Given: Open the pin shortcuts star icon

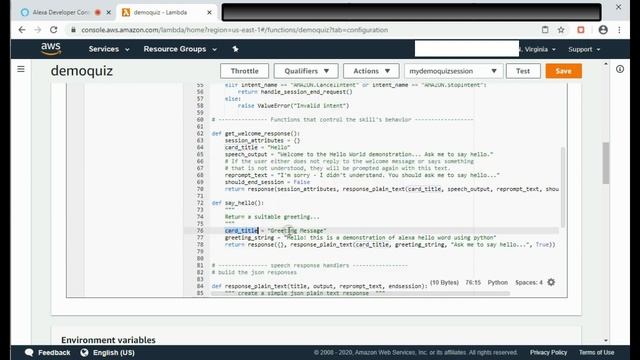Looking at the screenshot, I should coord(235,49).
